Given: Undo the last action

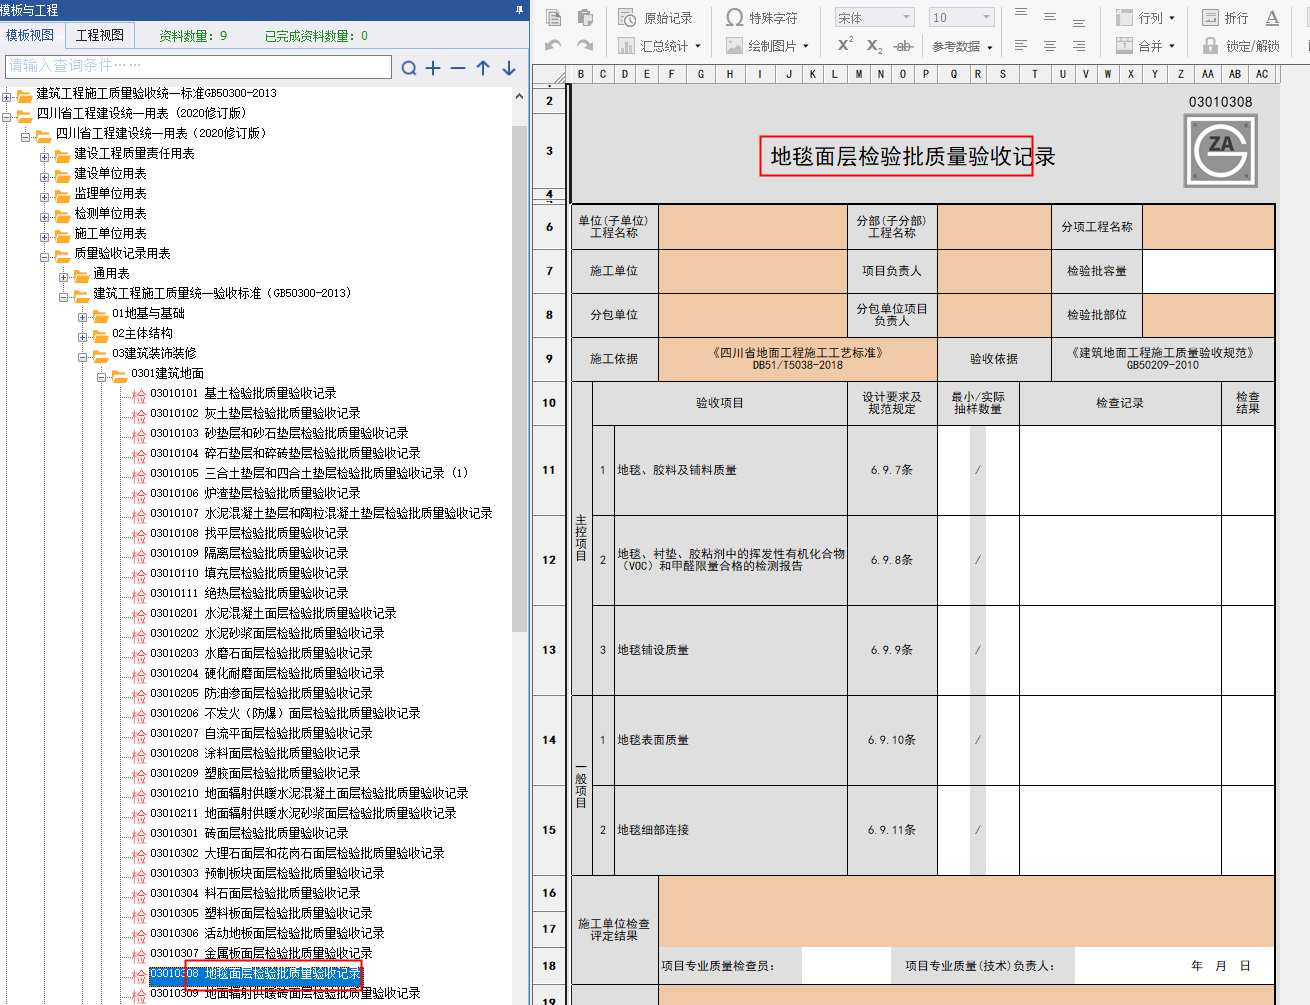Looking at the screenshot, I should 554,46.
